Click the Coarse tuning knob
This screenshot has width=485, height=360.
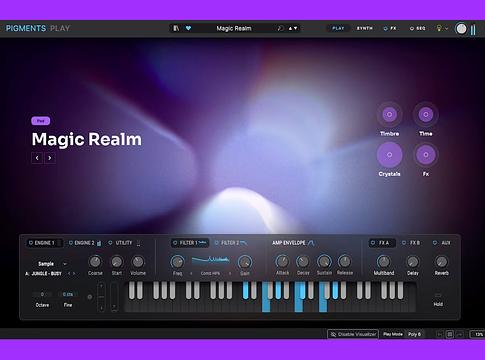[x=95, y=262]
